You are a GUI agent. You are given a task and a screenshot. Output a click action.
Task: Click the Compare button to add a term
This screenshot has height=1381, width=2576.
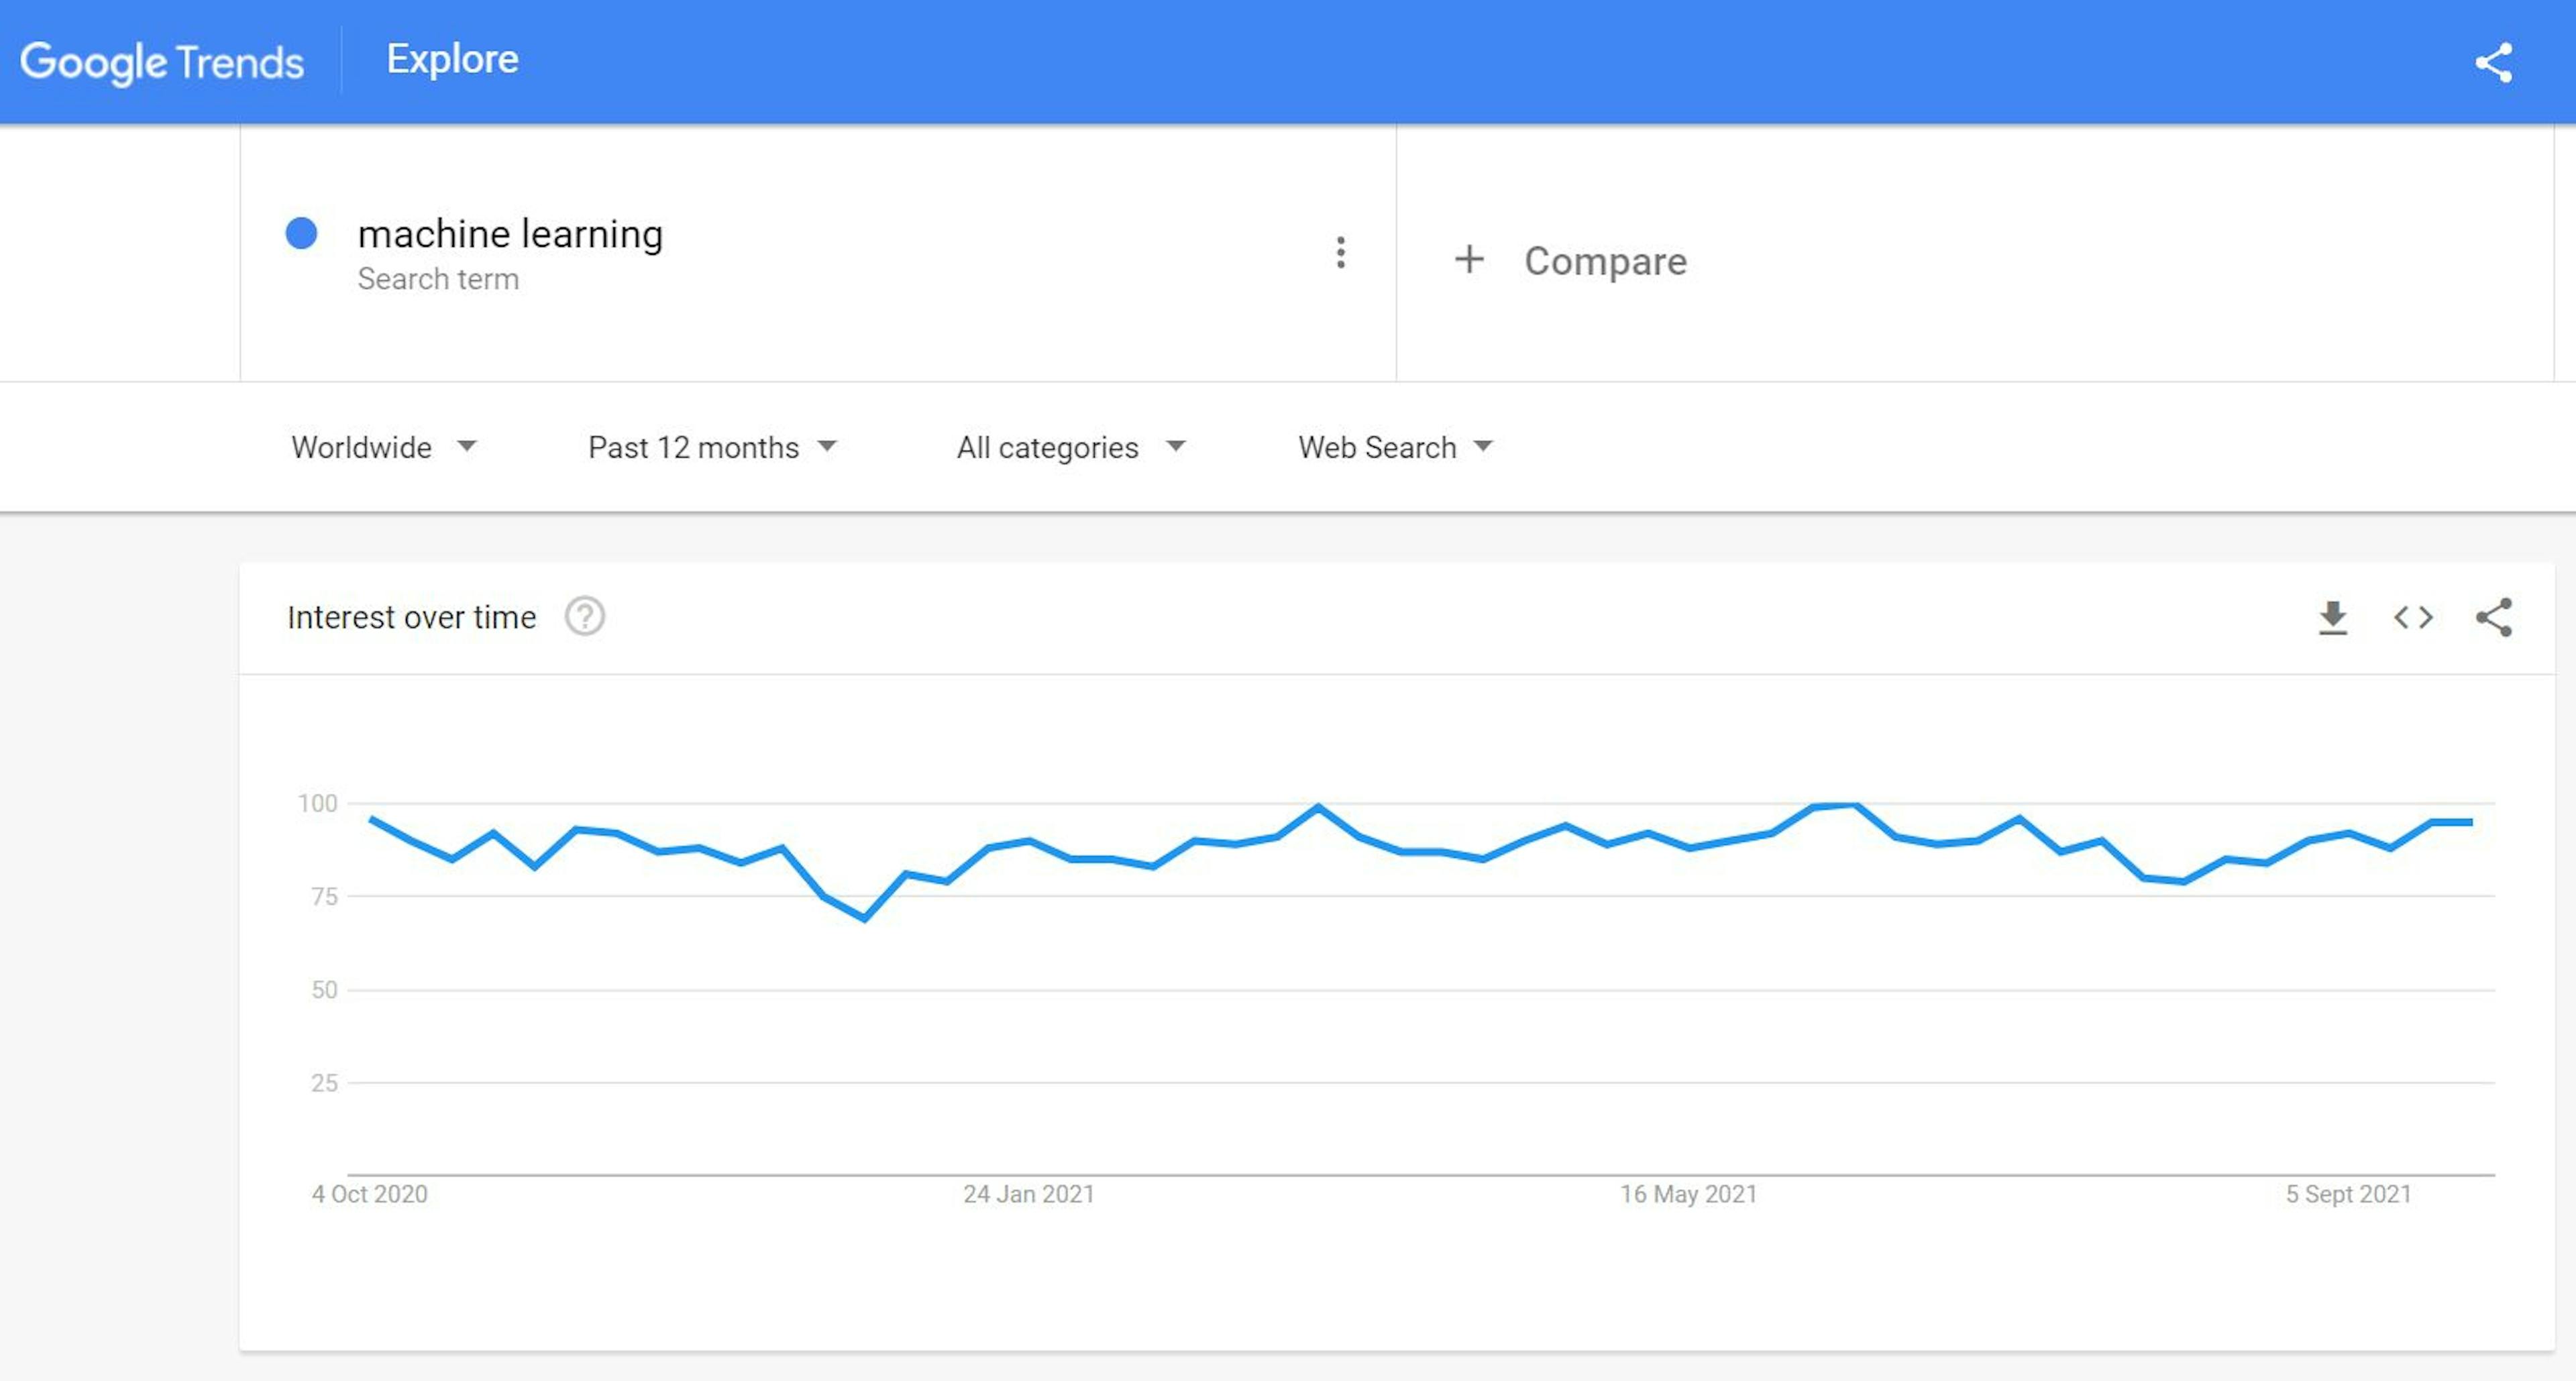pos(1575,261)
